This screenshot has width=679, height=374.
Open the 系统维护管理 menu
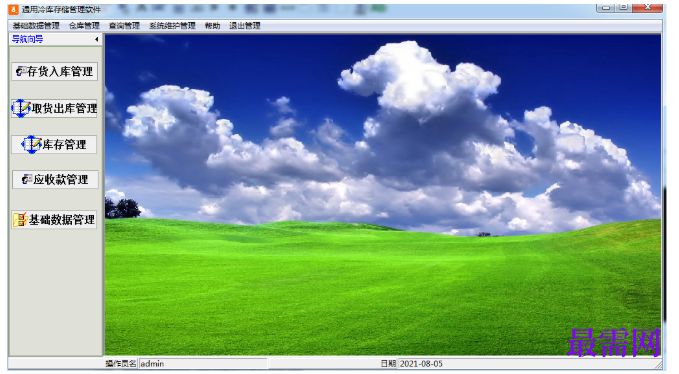click(172, 26)
